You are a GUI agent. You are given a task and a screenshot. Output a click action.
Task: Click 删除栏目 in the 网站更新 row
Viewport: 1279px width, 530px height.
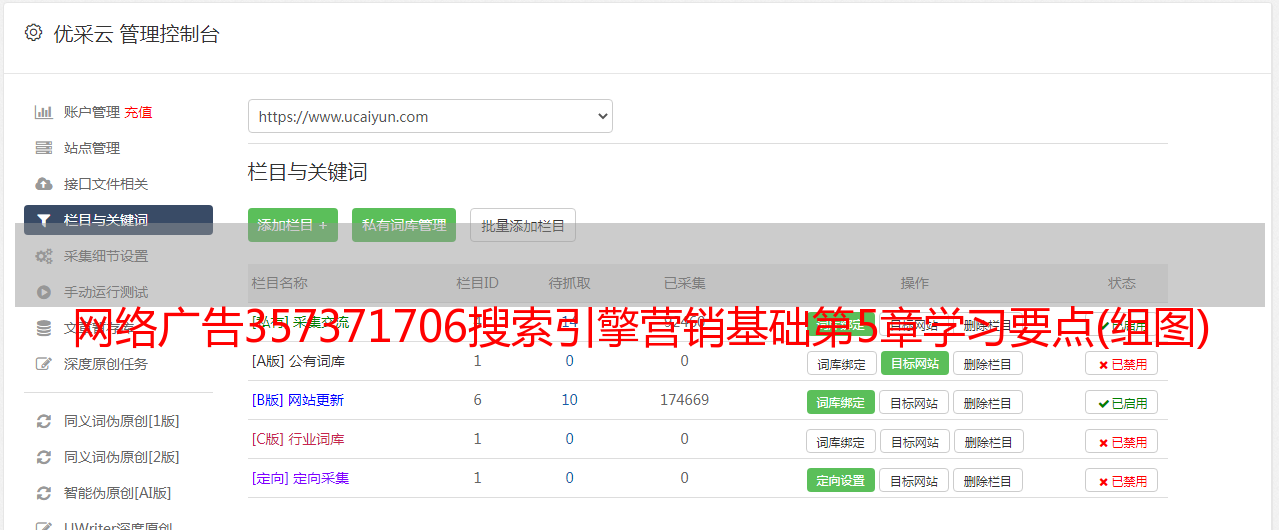987,402
